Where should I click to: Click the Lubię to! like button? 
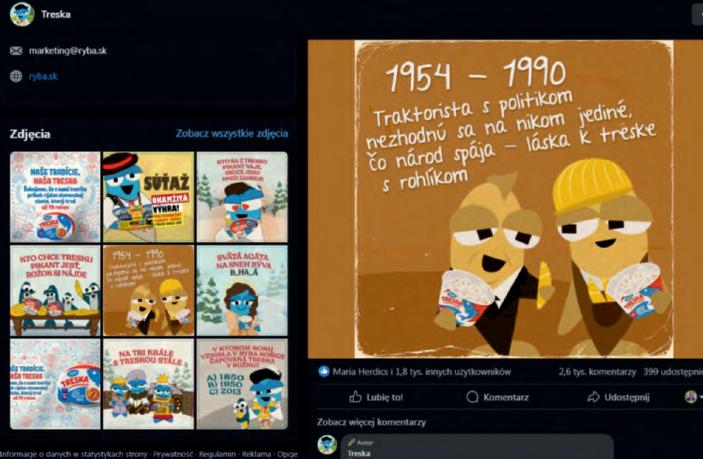point(376,397)
